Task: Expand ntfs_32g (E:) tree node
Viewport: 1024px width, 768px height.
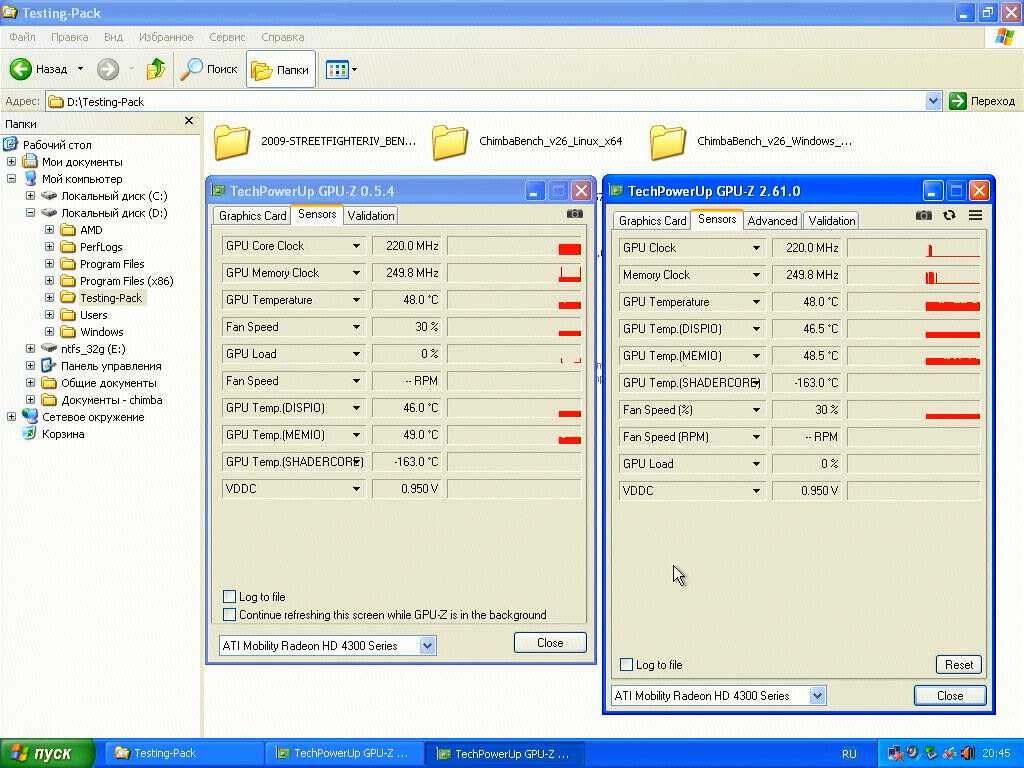Action: click(x=30, y=348)
